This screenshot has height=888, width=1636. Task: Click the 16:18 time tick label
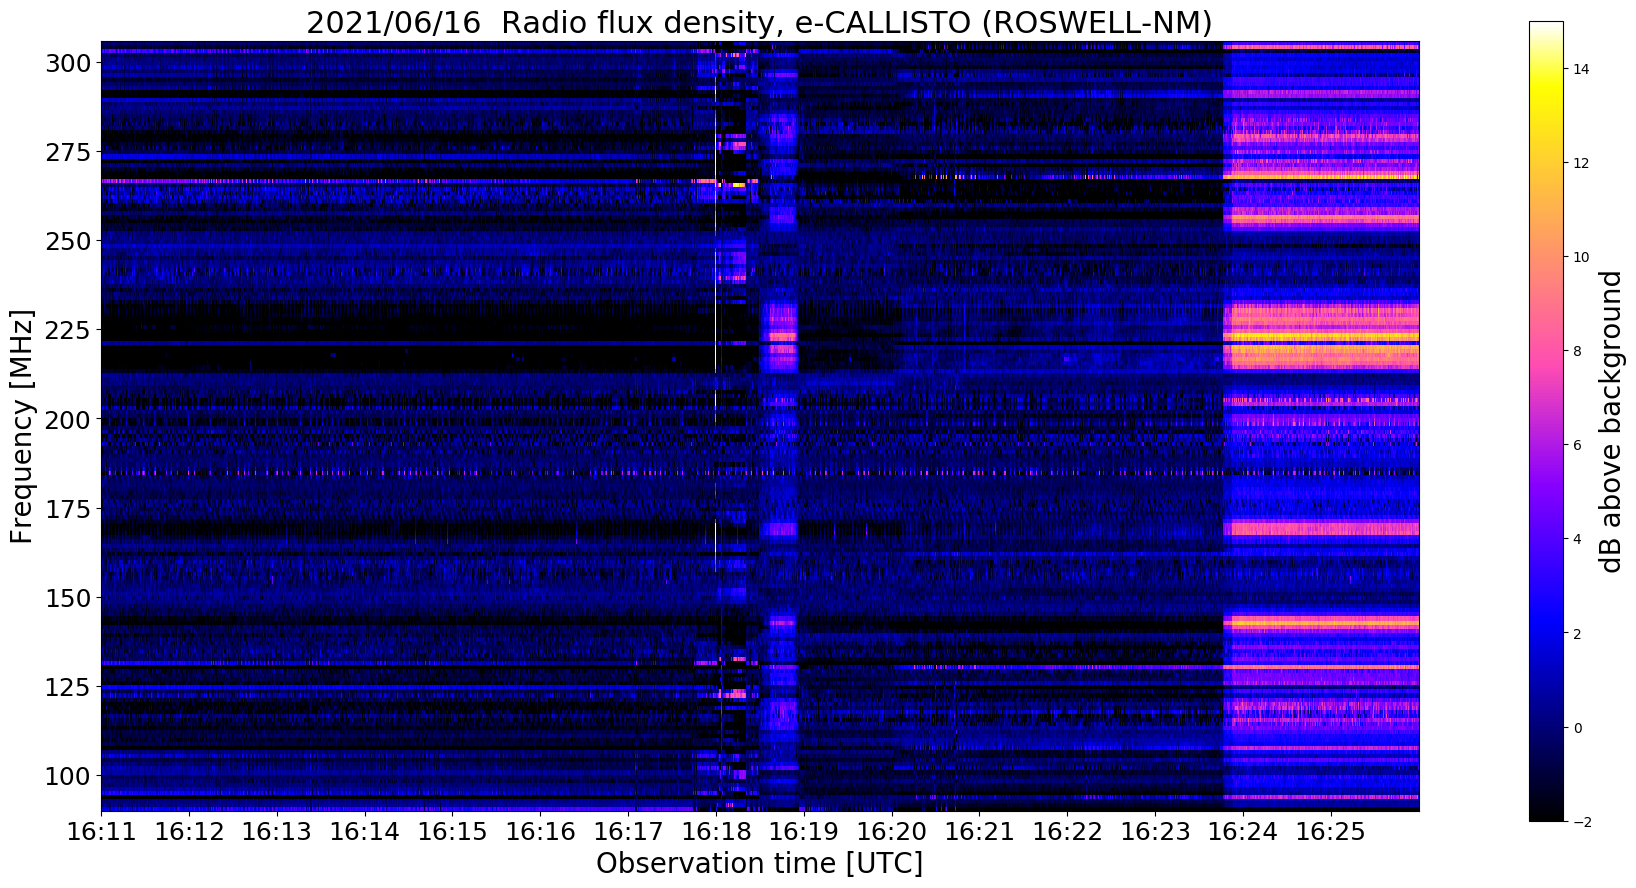(x=716, y=831)
